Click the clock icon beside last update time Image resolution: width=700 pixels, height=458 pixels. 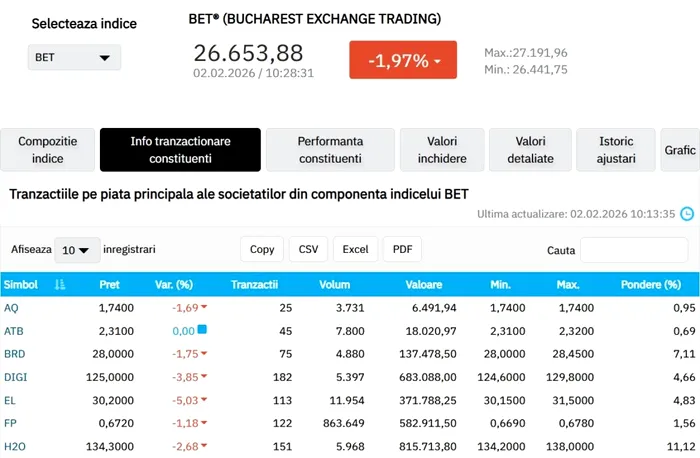(x=687, y=213)
